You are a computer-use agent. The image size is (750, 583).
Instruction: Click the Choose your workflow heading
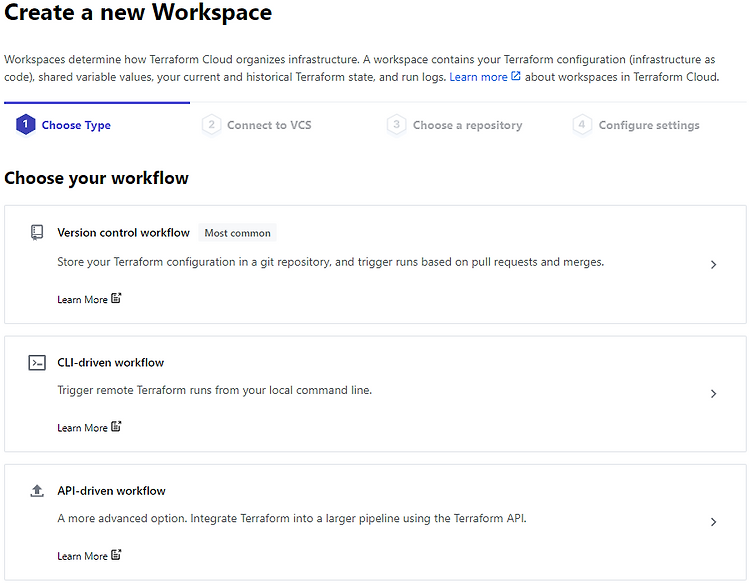96,178
